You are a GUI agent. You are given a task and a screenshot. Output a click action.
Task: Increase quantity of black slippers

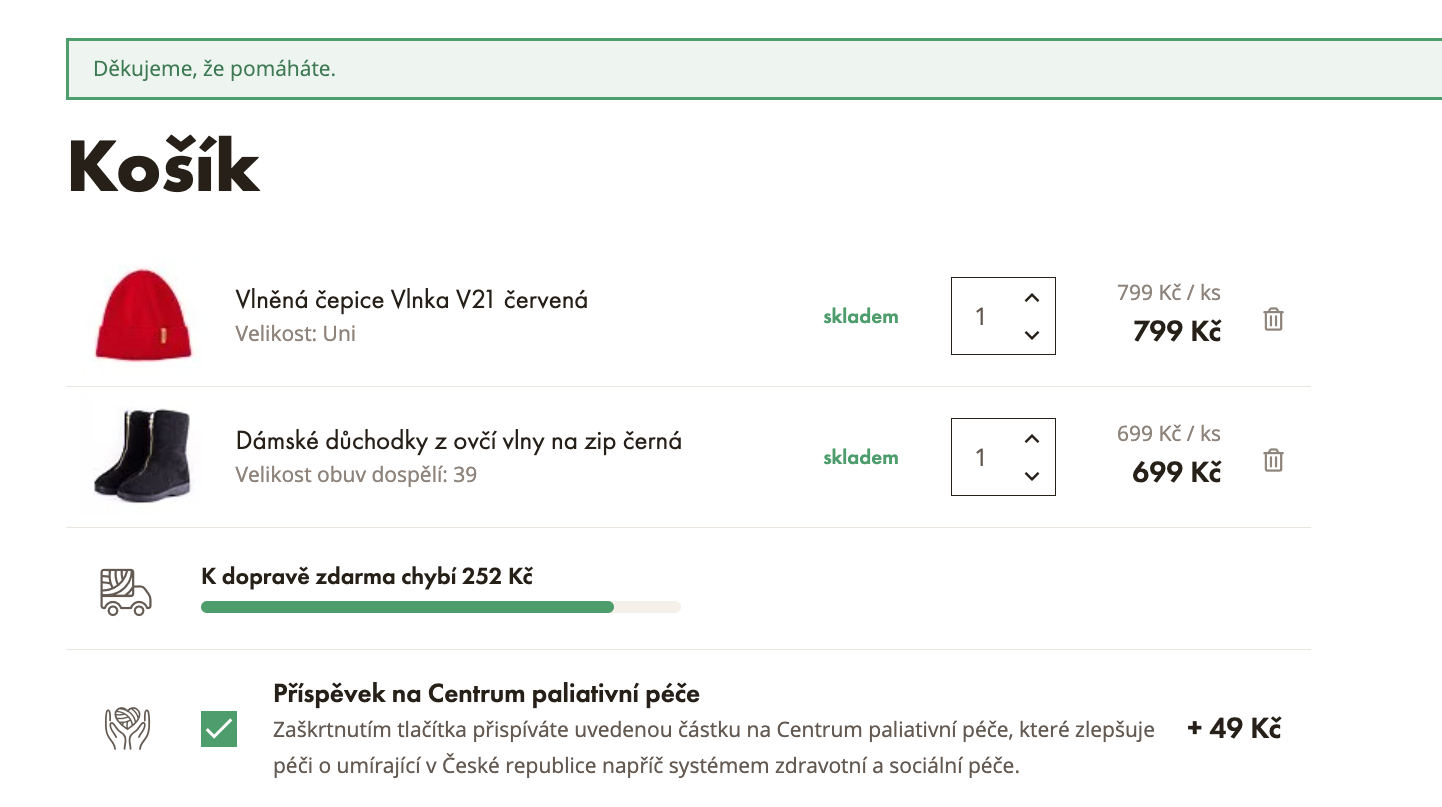[x=1033, y=439]
